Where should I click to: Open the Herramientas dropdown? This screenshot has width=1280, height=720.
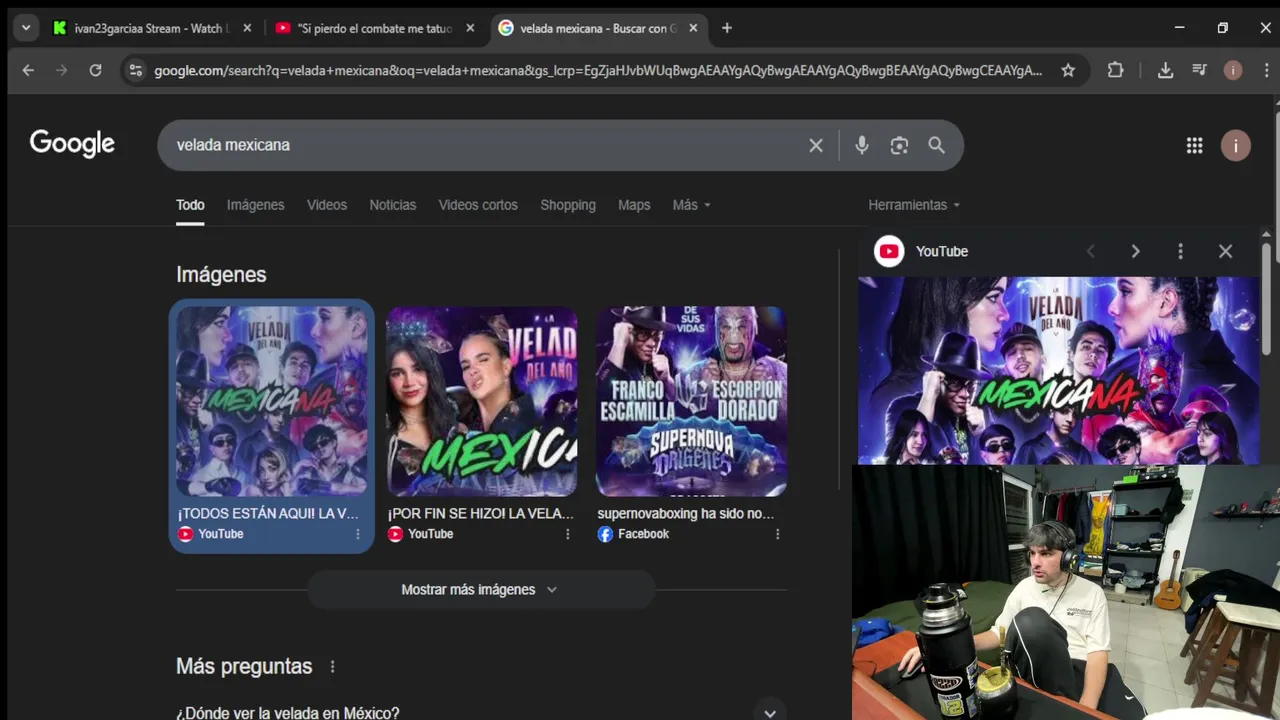(x=914, y=205)
